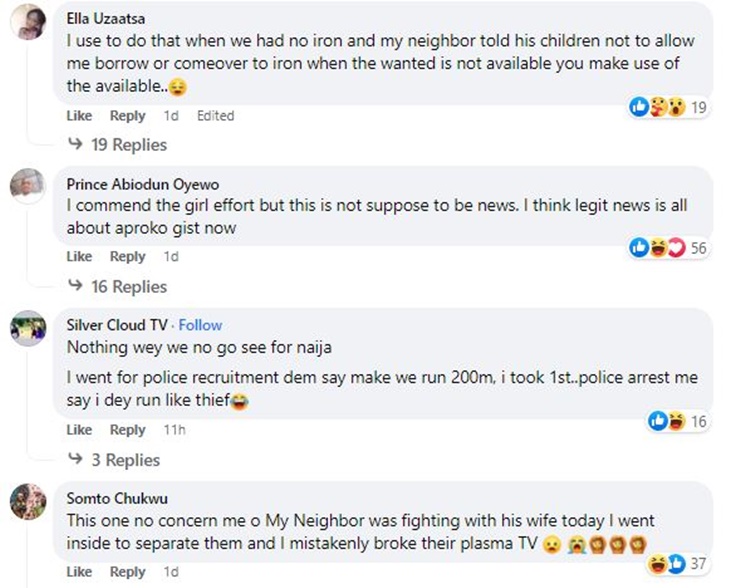Screen dimensions: 750x588
Task: Show edit history via Edited label
Action: tap(215, 116)
